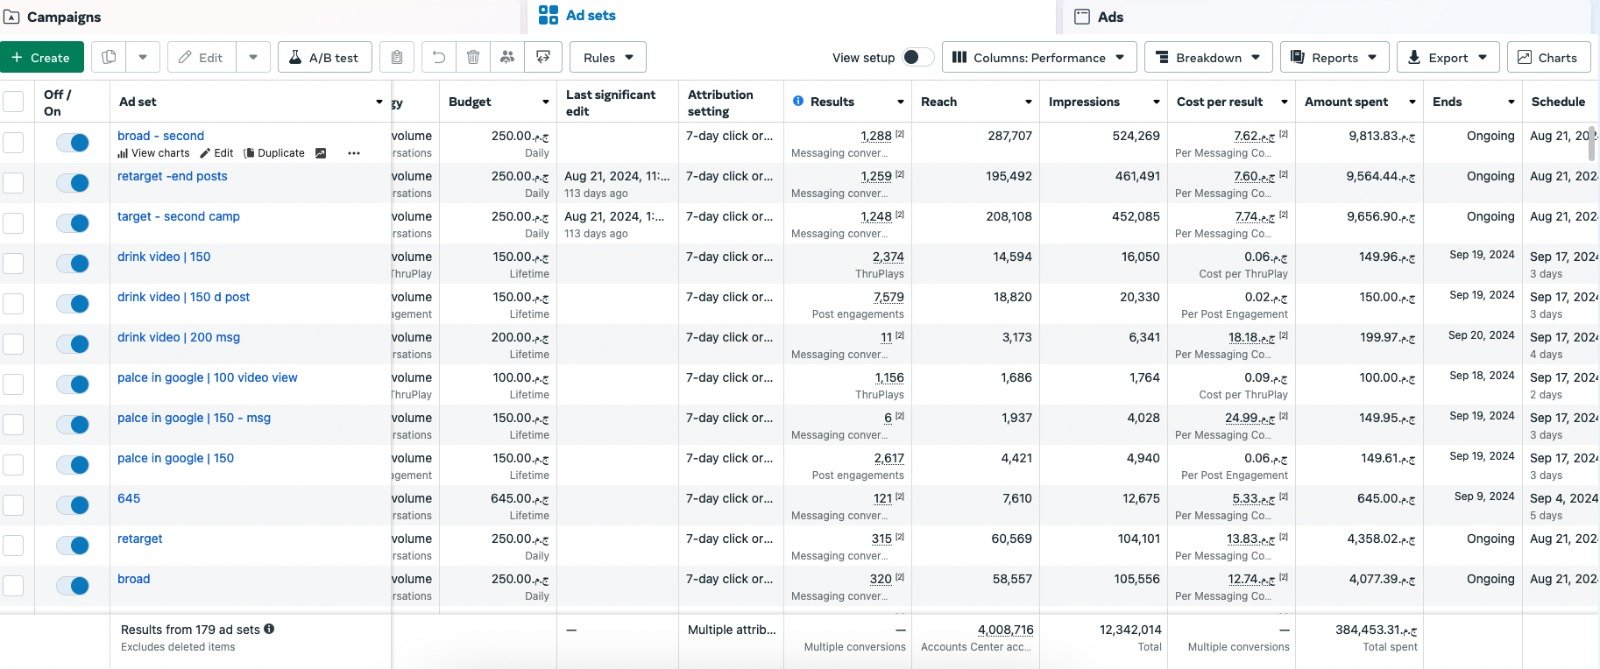Click the audience people icon in toolbar

508,58
